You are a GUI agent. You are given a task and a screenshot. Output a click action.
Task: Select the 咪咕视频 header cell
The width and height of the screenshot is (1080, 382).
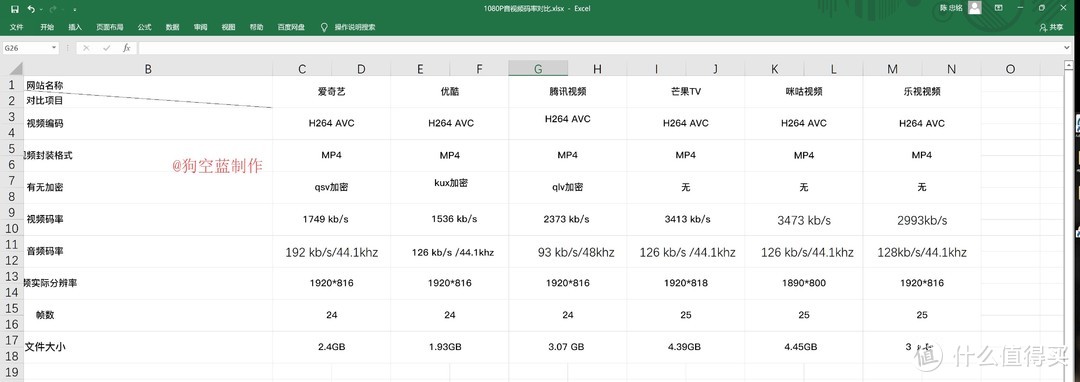(804, 92)
